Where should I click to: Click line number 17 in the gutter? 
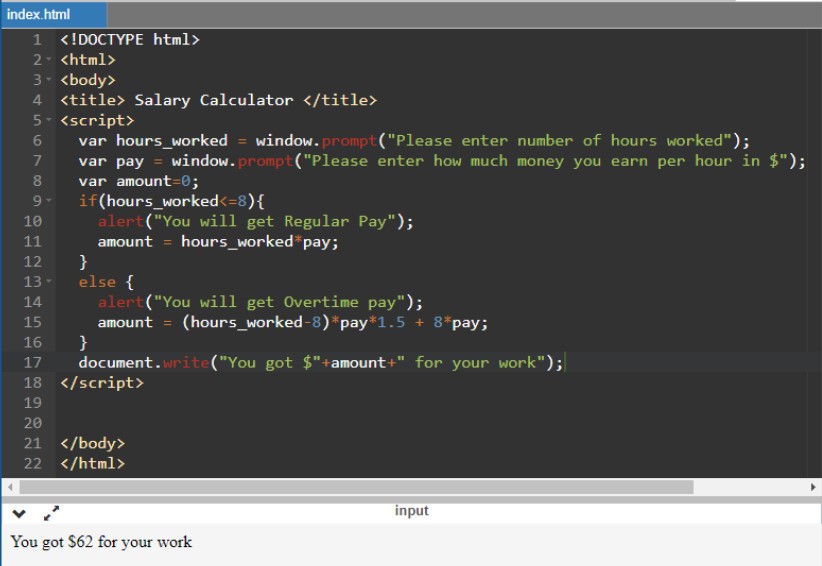pyautogui.click(x=32, y=362)
